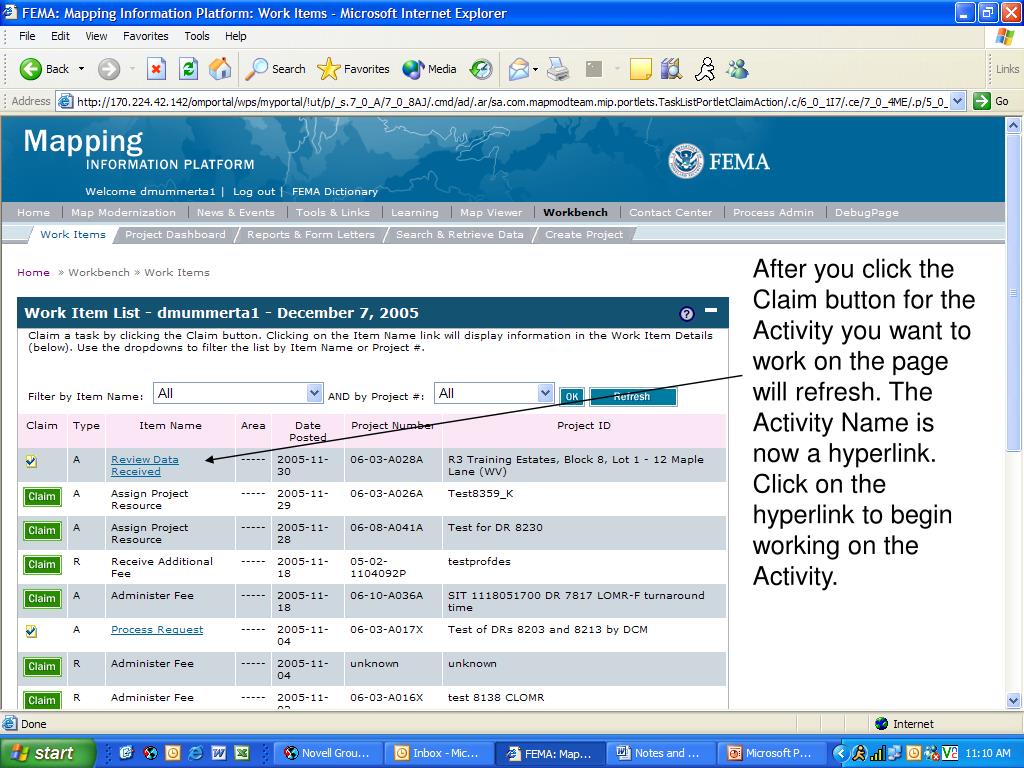
Task: Claim the Test8359_K Assign Project Resource task
Action: click(x=42, y=496)
